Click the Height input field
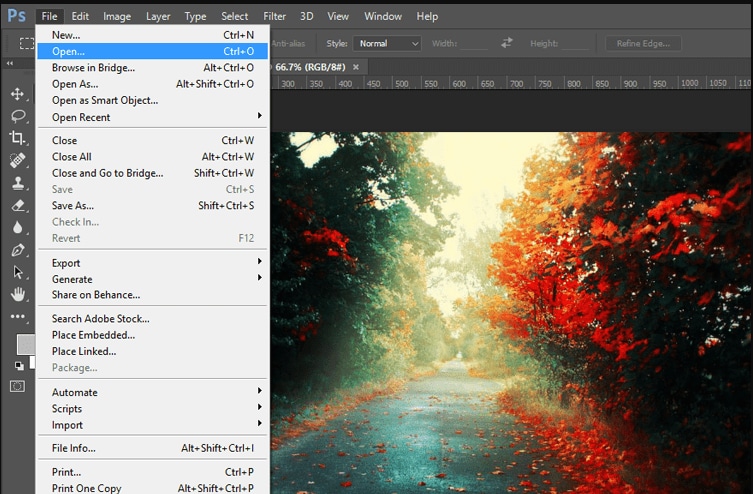 click(575, 44)
